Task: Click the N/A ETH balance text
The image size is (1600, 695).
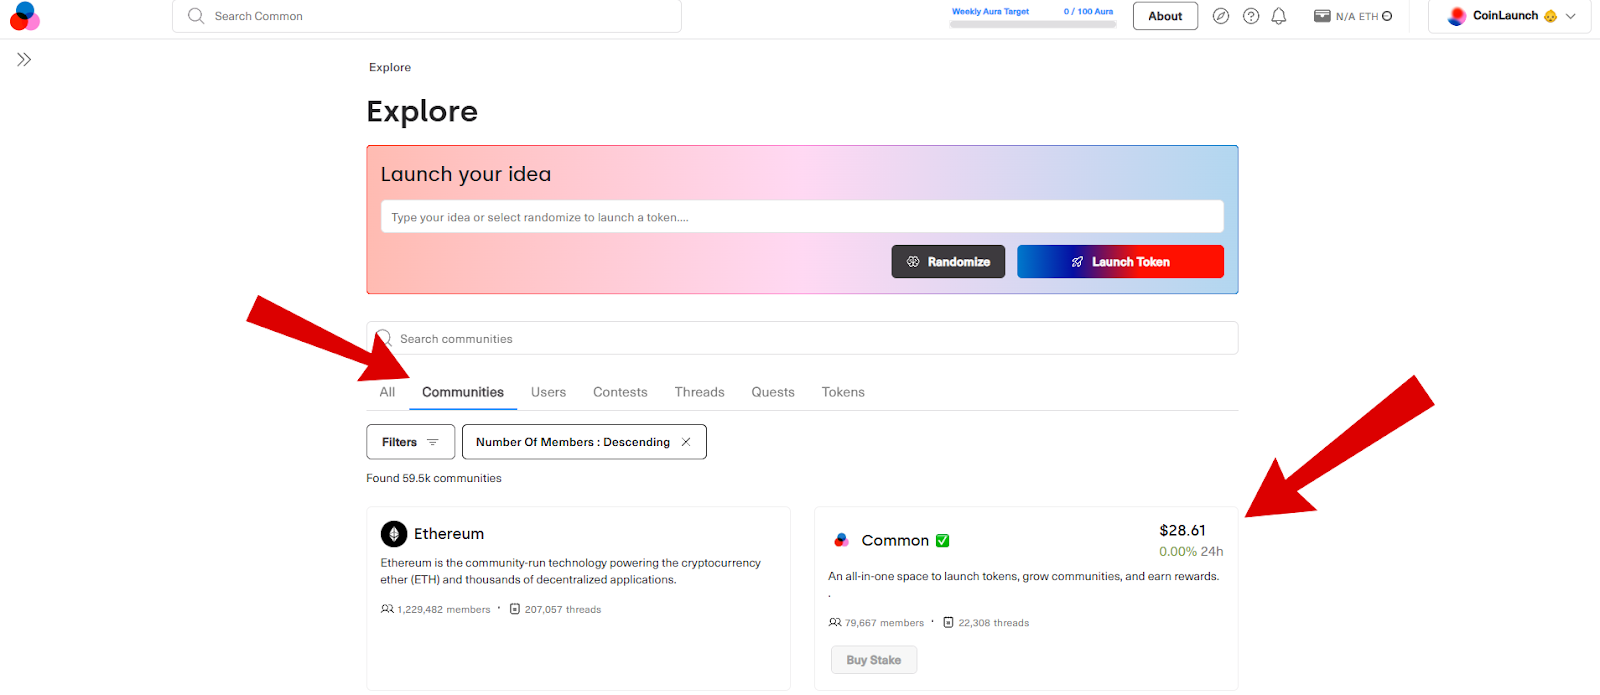Action: pyautogui.click(x=1357, y=16)
